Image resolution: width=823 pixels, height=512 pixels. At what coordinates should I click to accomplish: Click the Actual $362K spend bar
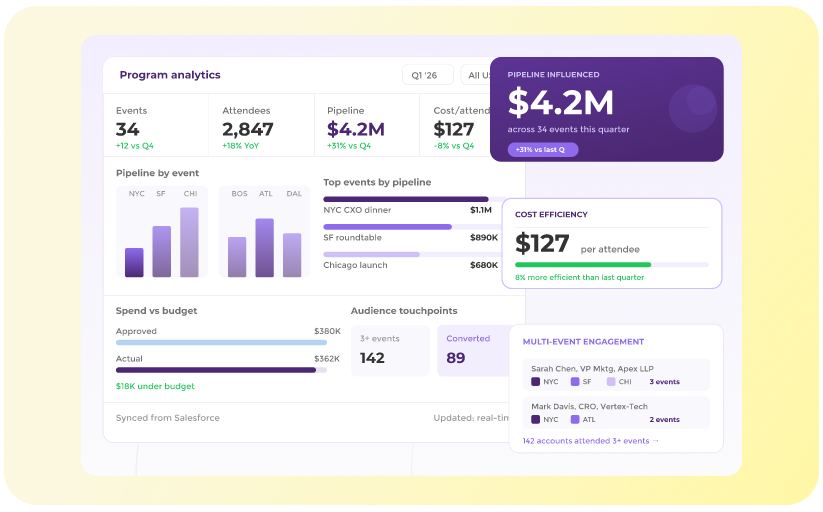pyautogui.click(x=221, y=370)
